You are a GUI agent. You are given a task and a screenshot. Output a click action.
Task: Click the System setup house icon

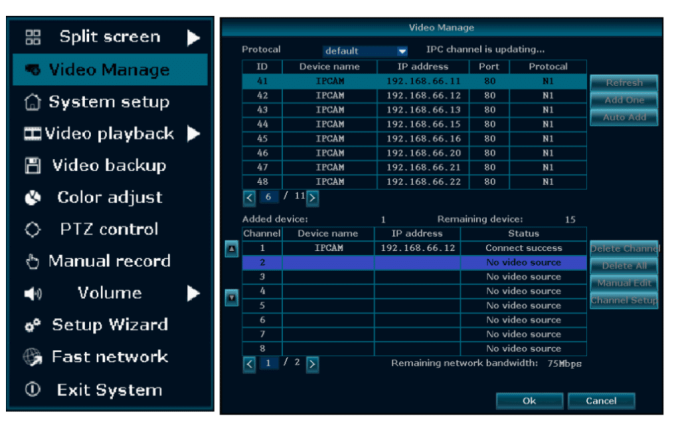point(31,102)
